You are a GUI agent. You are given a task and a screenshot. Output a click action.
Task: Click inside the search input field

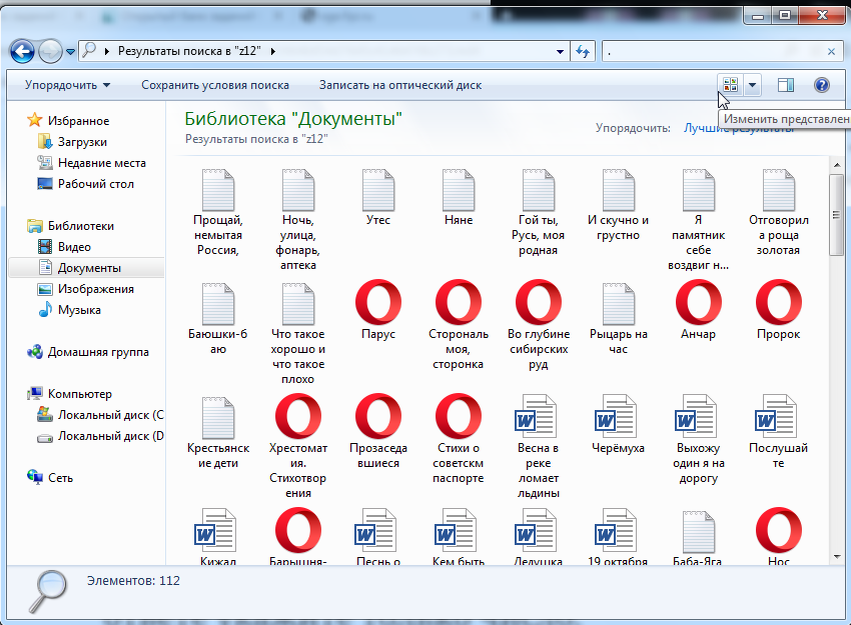point(712,52)
